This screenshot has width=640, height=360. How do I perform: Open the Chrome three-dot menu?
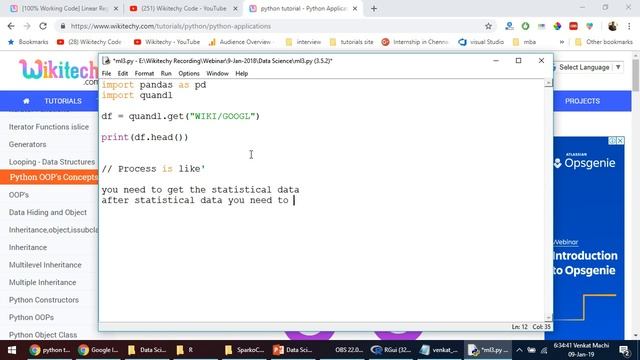point(629,26)
